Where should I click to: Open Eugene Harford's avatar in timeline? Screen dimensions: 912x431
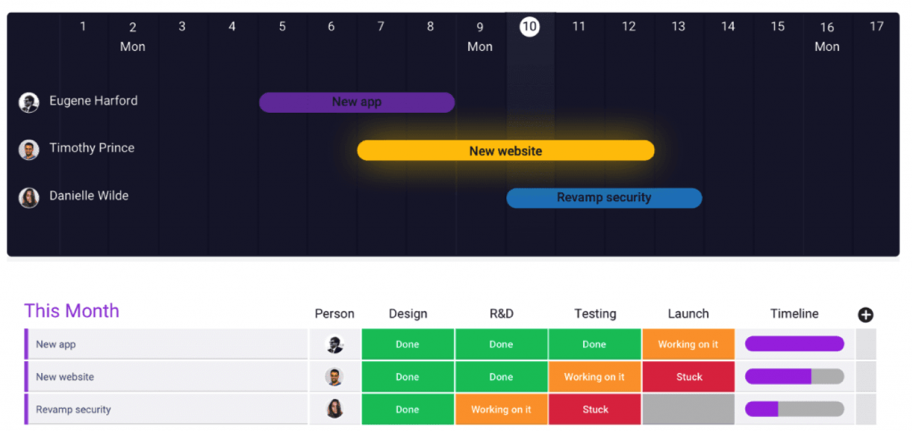pos(28,102)
